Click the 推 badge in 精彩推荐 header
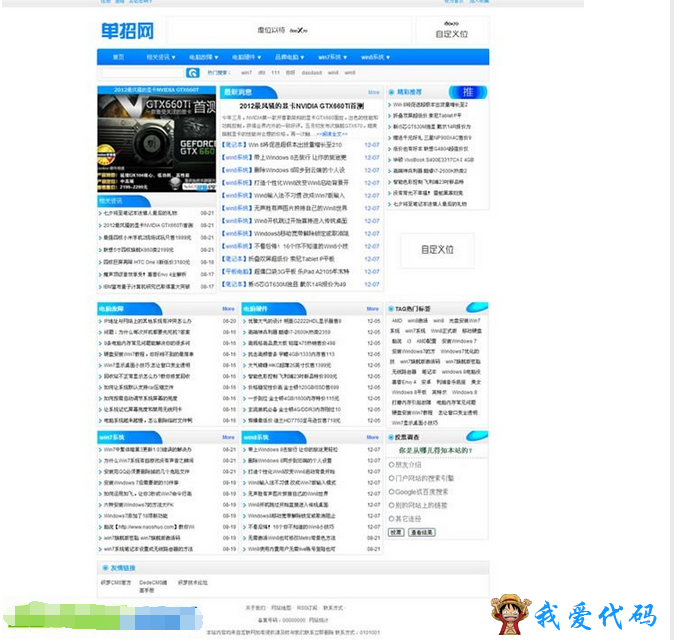Image resolution: width=674 pixels, height=640 pixels. [x=468, y=92]
